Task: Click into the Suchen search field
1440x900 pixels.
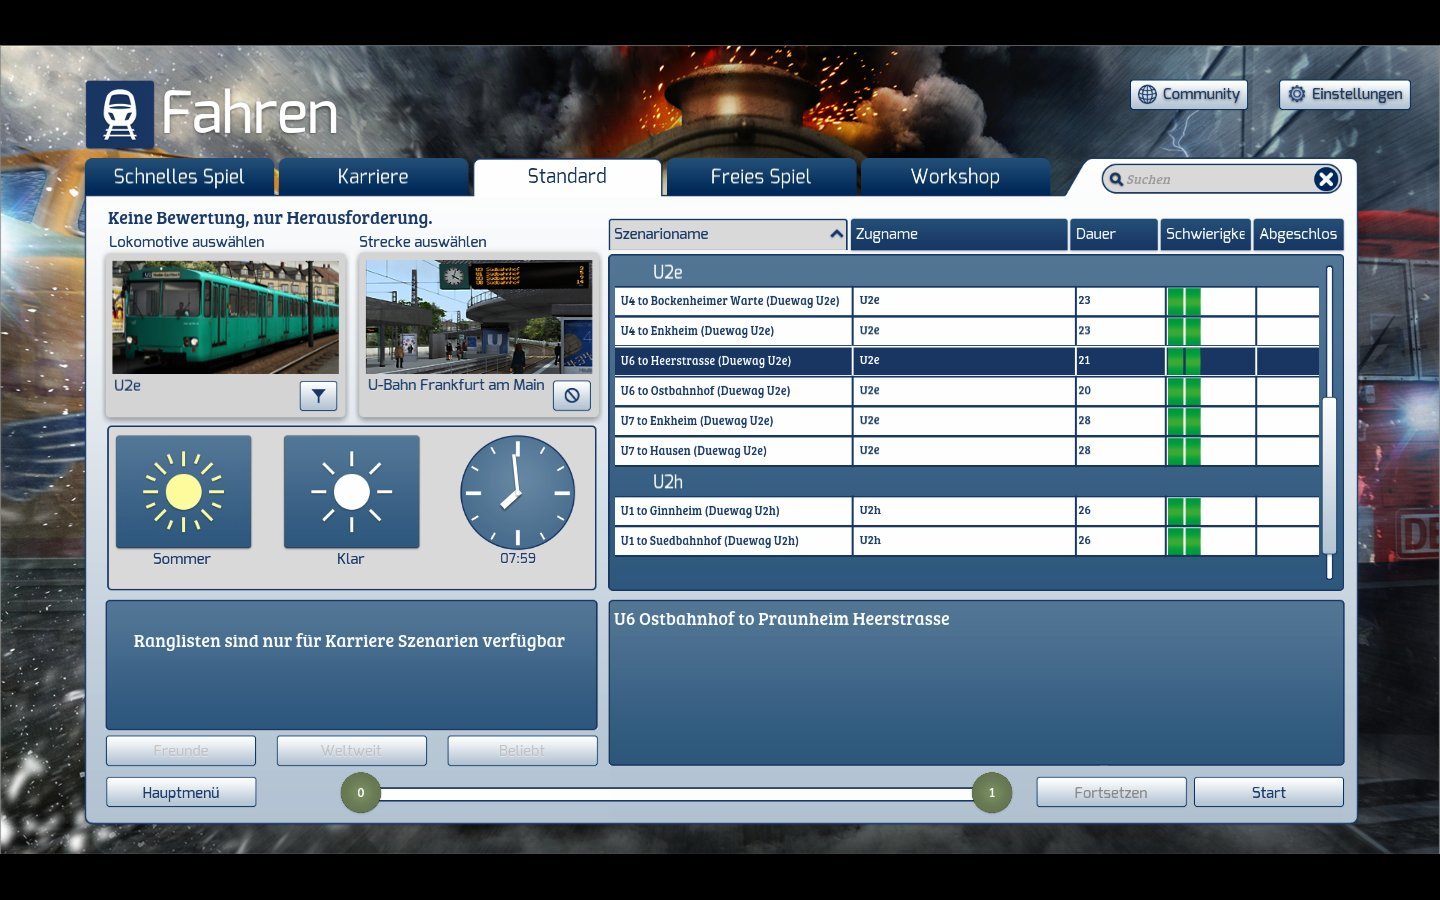Action: click(1215, 180)
